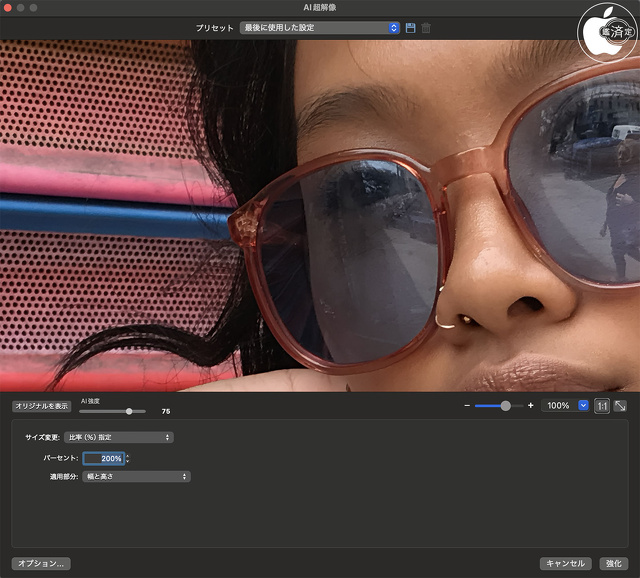Click the パーセント input field
Screen dimensions: 640x578
103,458
